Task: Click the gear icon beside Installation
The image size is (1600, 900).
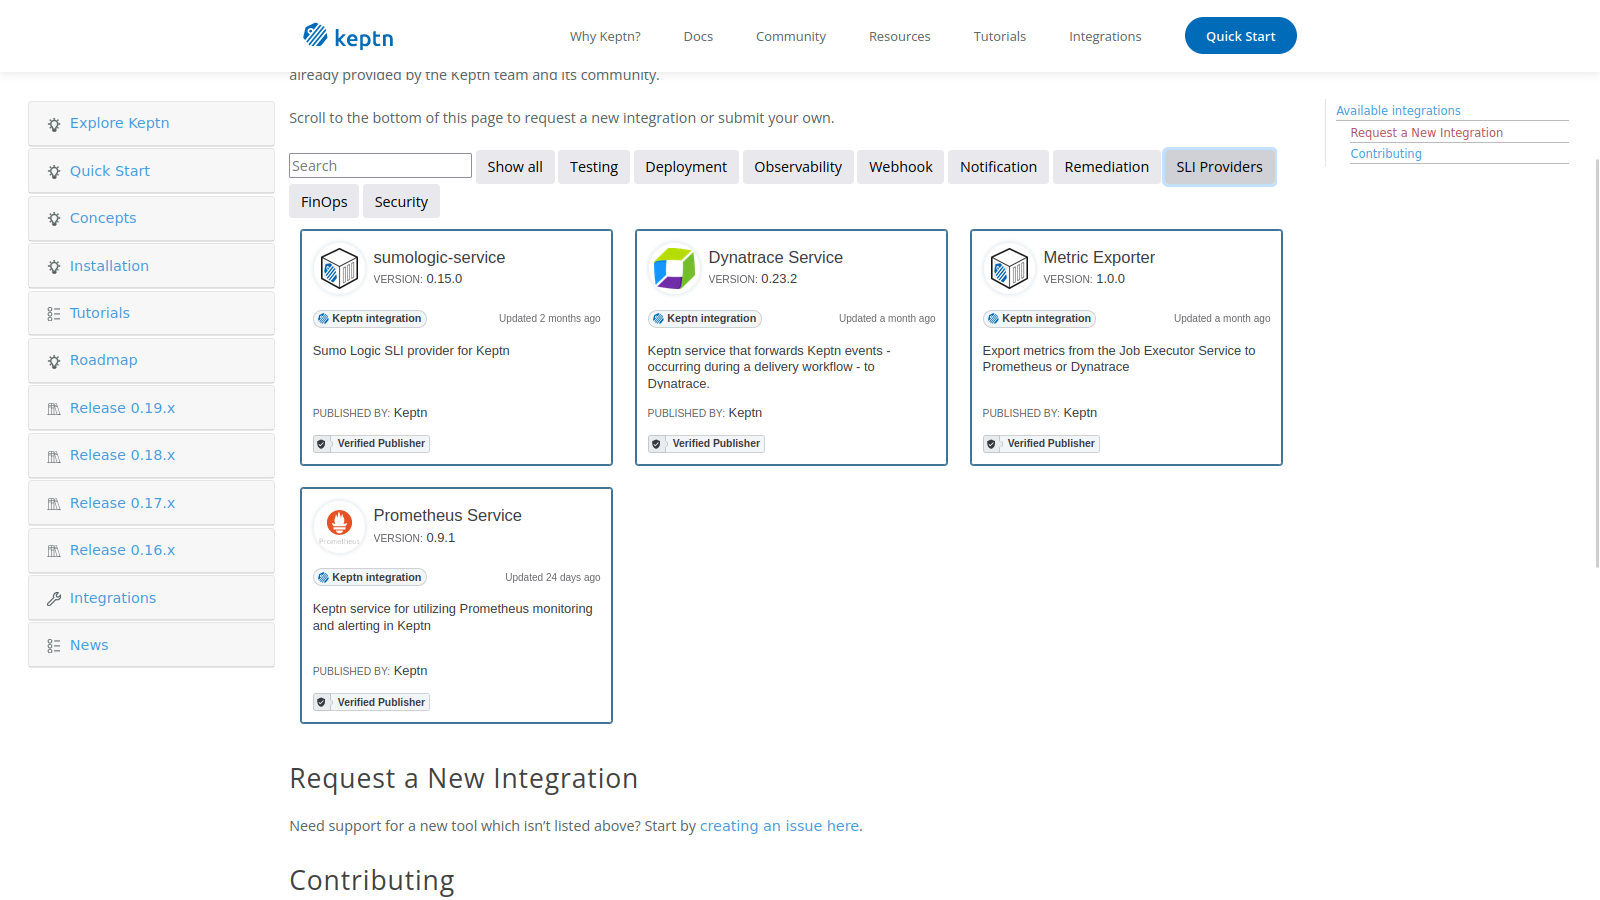Action: tap(54, 267)
